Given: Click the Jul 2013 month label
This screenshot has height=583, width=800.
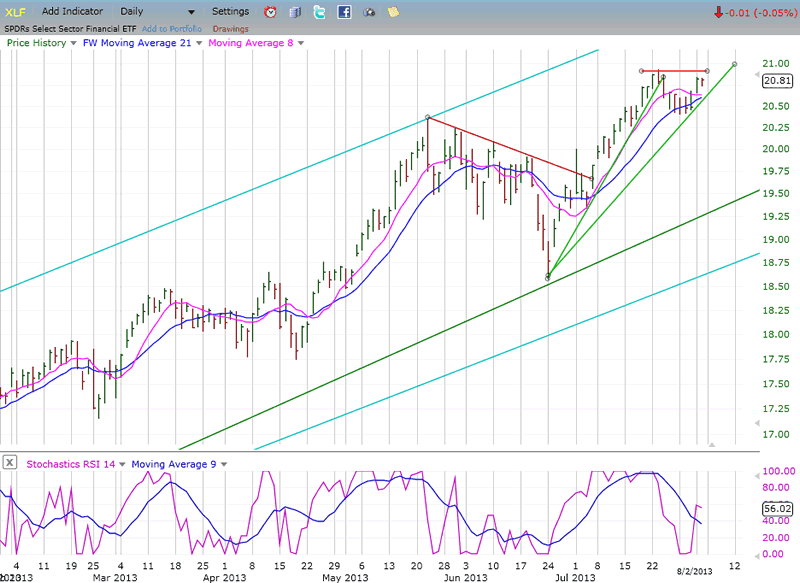Looking at the screenshot, I should point(575,578).
